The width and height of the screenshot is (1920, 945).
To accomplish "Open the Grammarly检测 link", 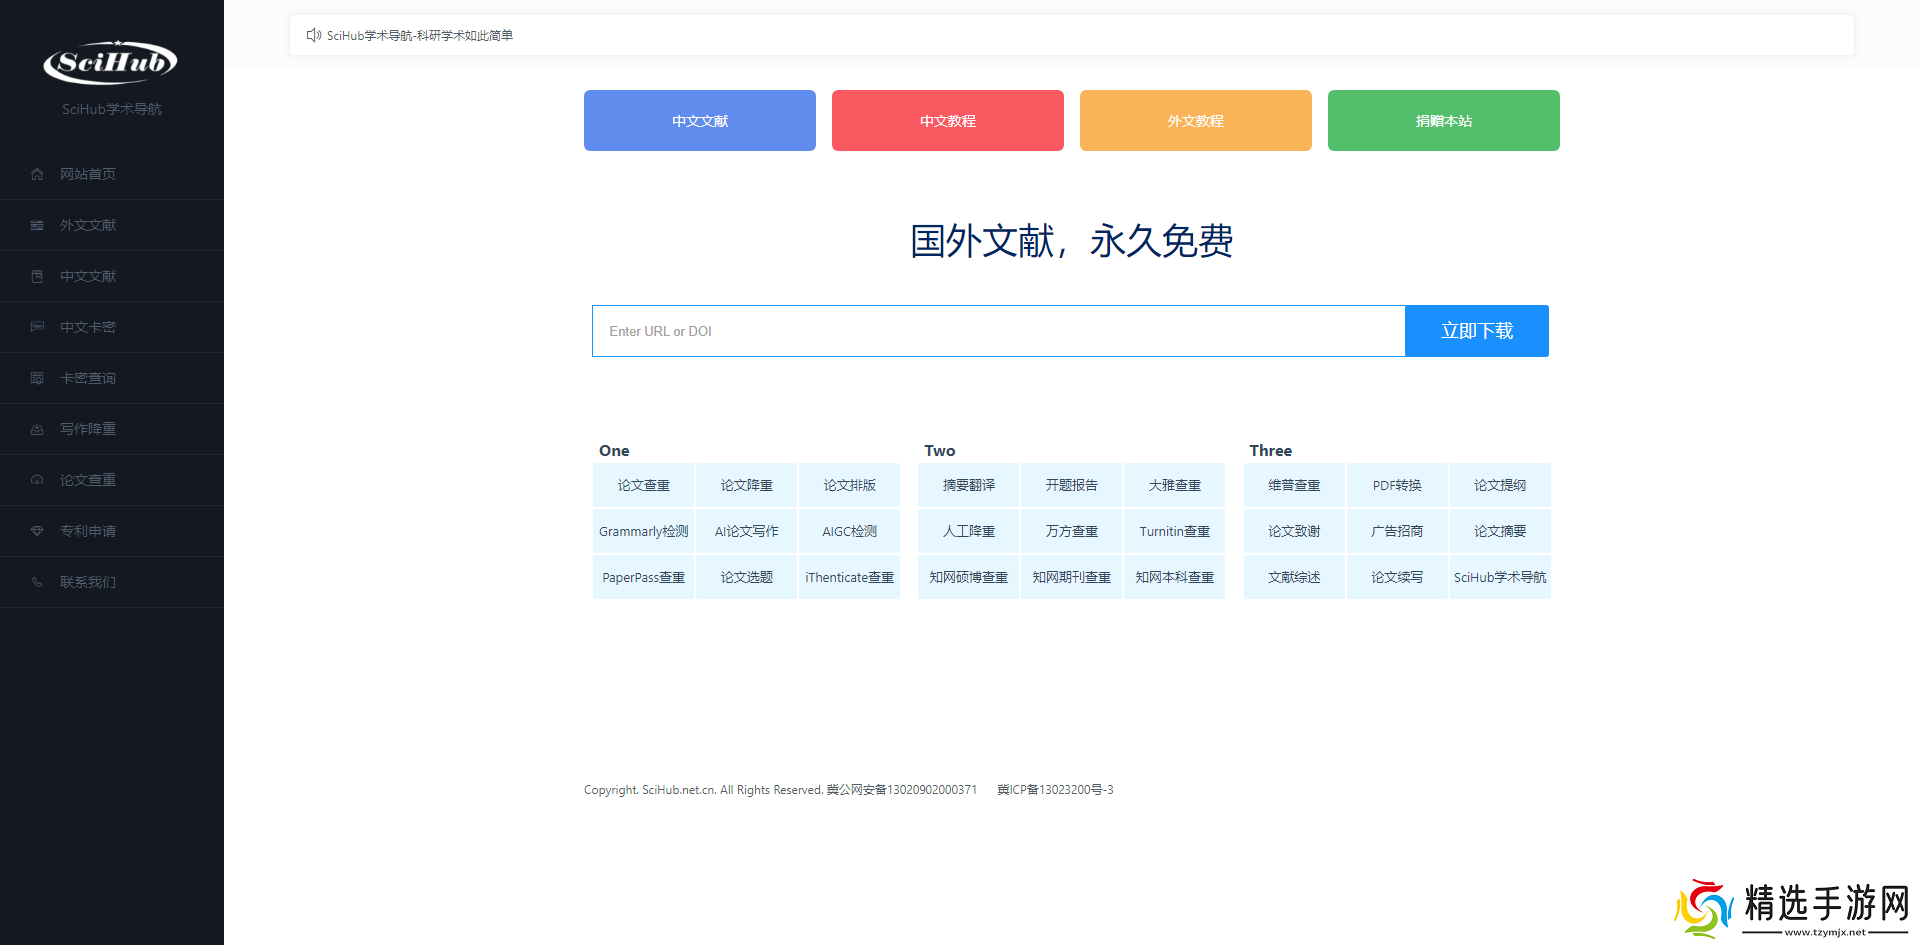I will click(643, 531).
